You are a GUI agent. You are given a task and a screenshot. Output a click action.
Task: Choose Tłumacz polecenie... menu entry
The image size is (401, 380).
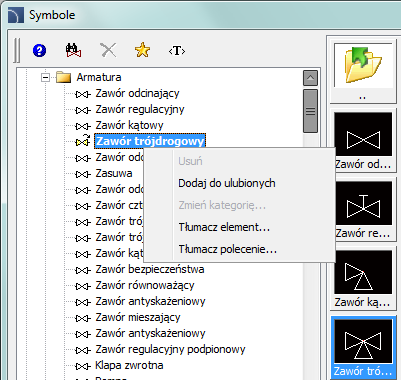pyautogui.click(x=239, y=249)
